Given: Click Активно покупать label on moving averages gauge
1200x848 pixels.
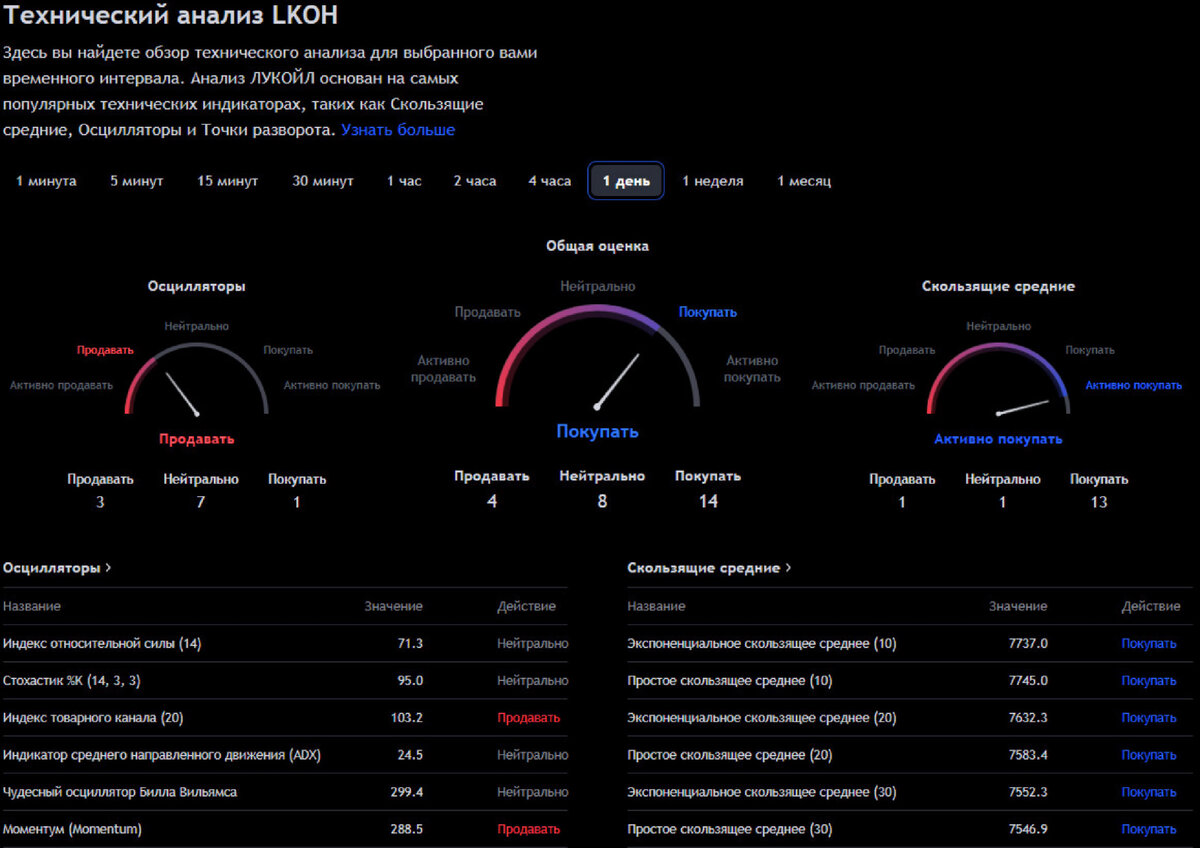Looking at the screenshot, I should (1134, 385).
